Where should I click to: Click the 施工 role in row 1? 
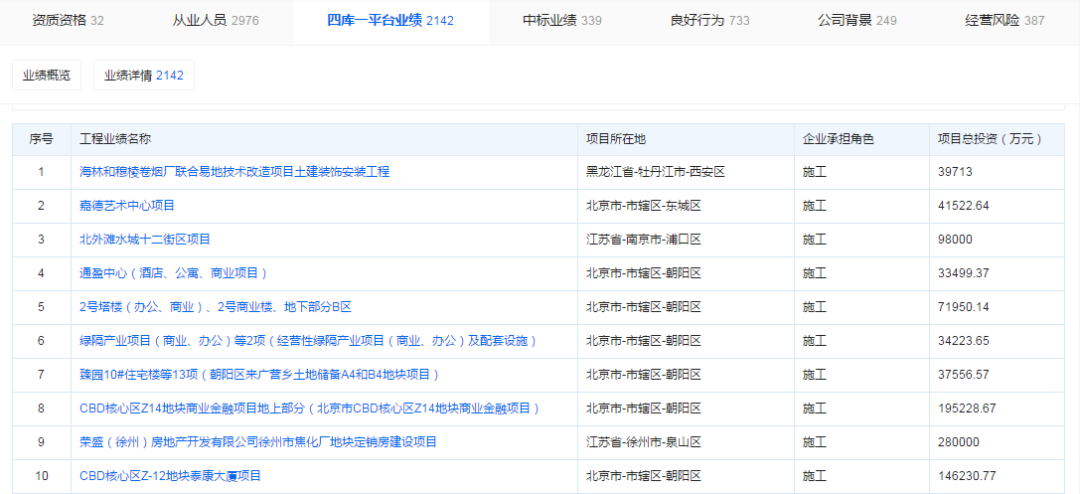(815, 172)
